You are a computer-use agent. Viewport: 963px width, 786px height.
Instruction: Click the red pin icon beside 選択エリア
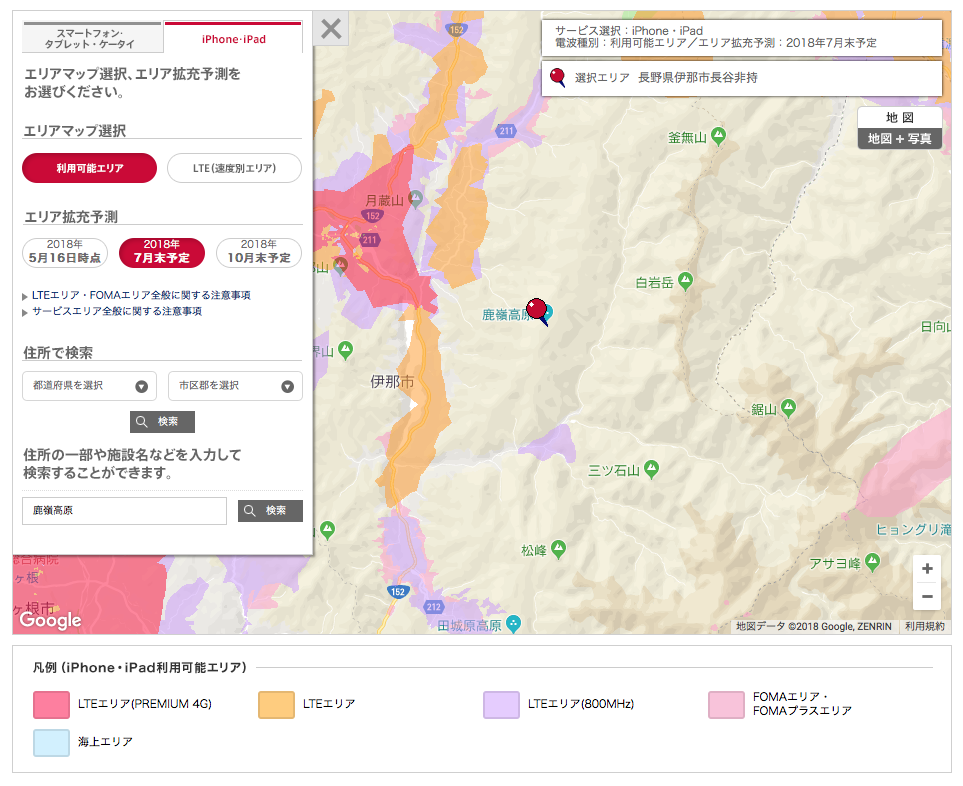pyautogui.click(x=557, y=77)
